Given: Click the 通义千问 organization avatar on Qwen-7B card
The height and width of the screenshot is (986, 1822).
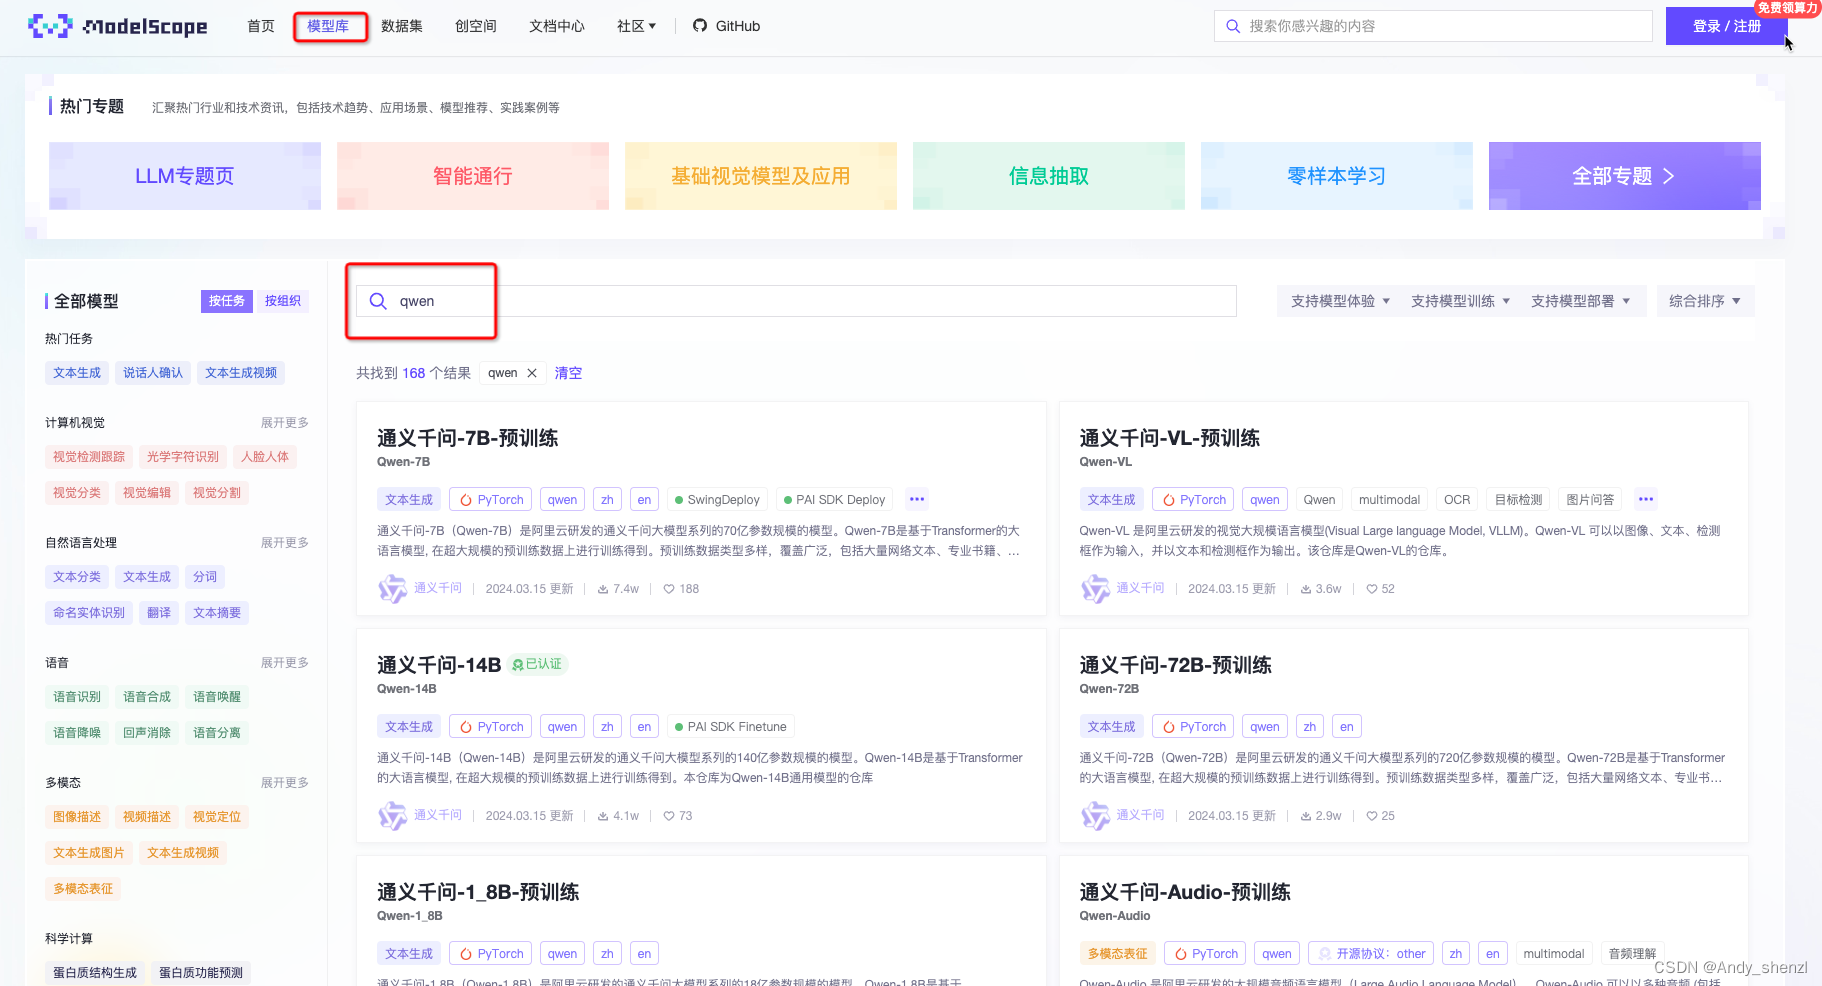Looking at the screenshot, I should pyautogui.click(x=393, y=589).
